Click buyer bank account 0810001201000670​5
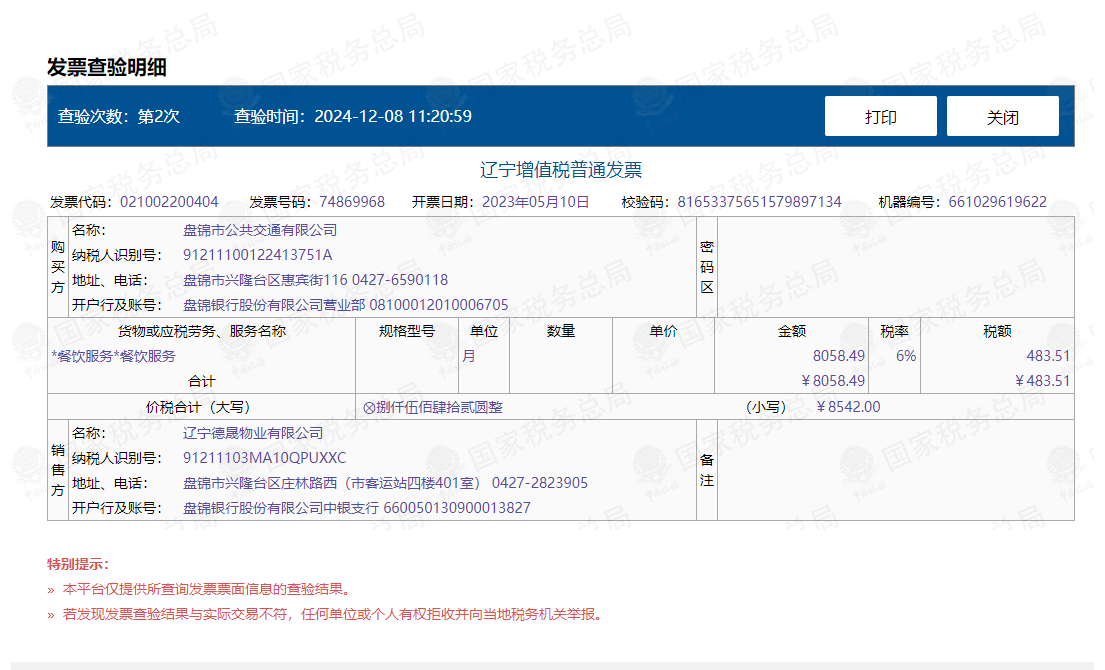 438,305
